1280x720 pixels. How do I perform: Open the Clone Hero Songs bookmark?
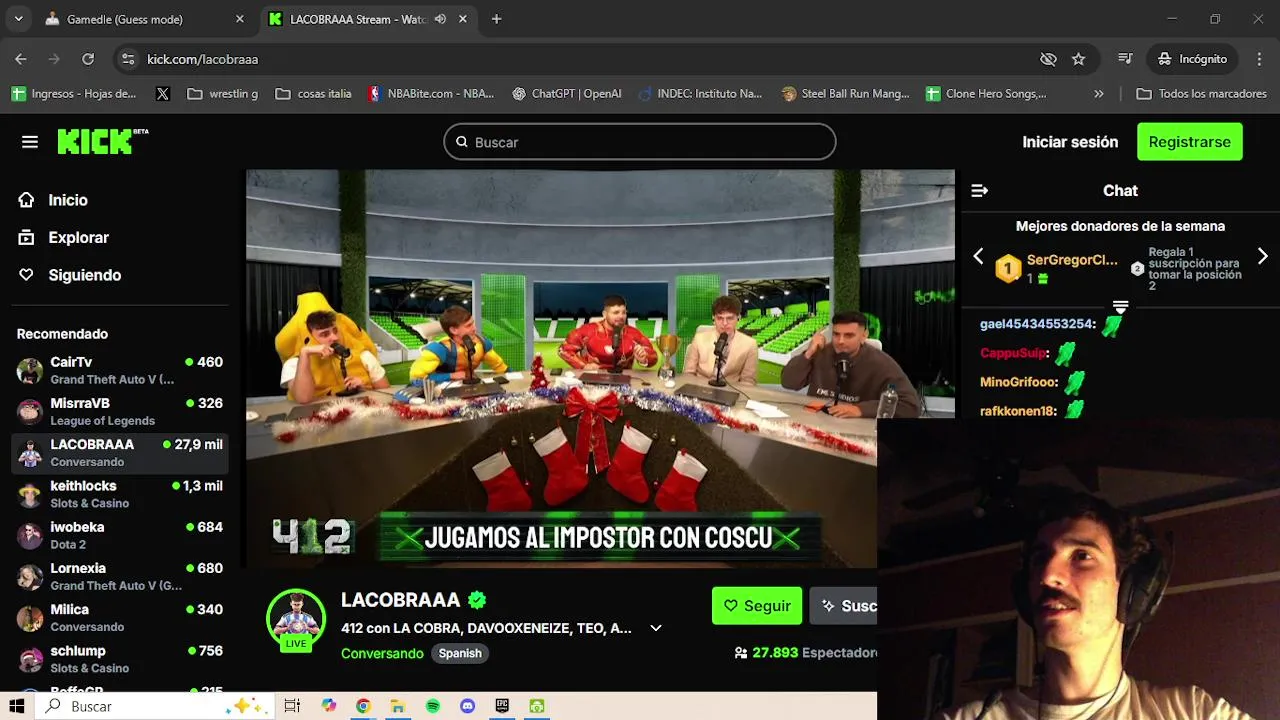point(986,94)
